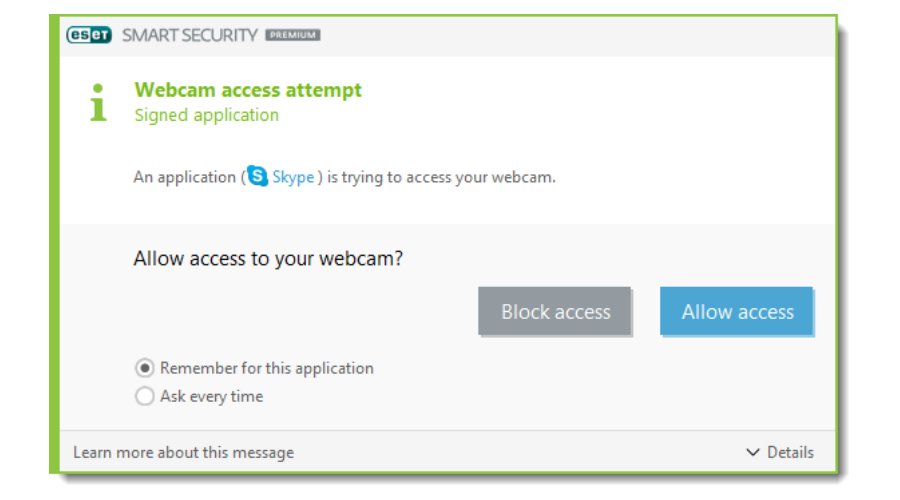
Task: Click the SMART SECURITY title text
Action: 190,35
